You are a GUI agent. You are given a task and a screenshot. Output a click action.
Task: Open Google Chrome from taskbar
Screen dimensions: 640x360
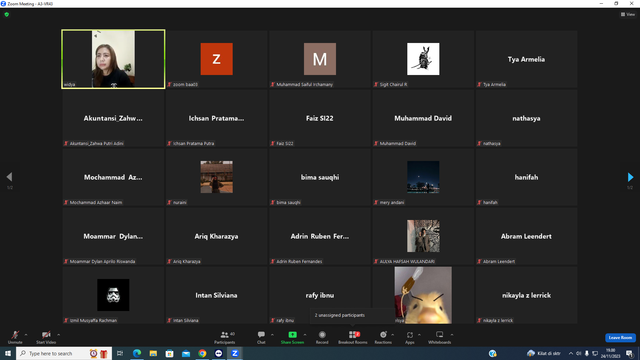coord(202,353)
